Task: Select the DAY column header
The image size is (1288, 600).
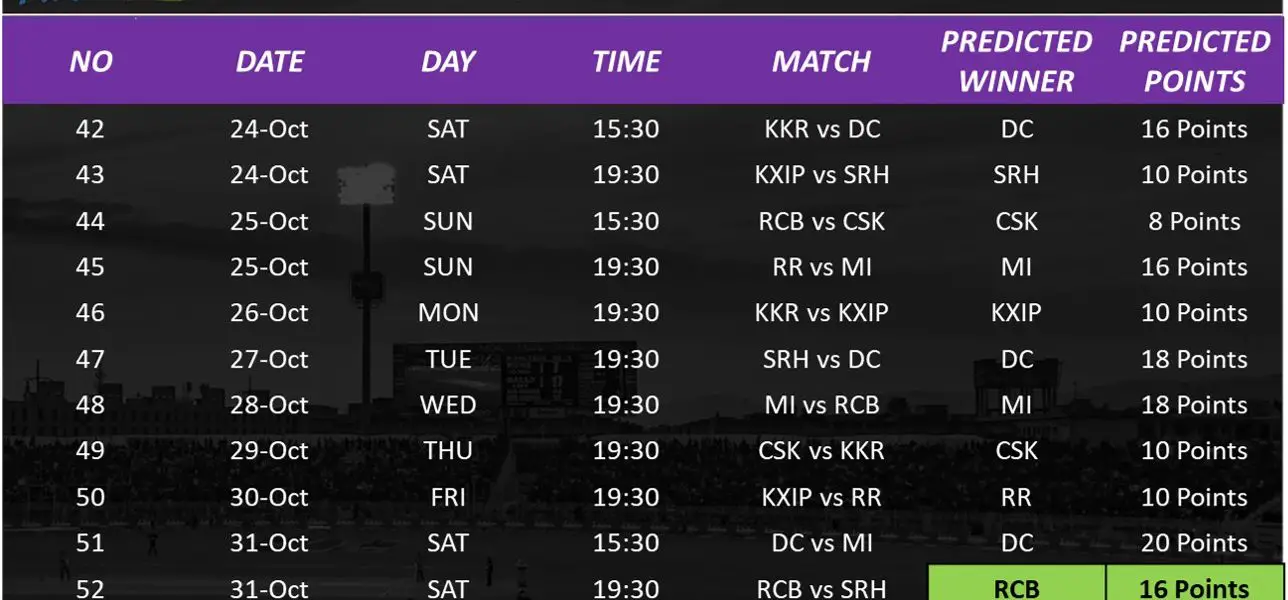Action: 447,62
